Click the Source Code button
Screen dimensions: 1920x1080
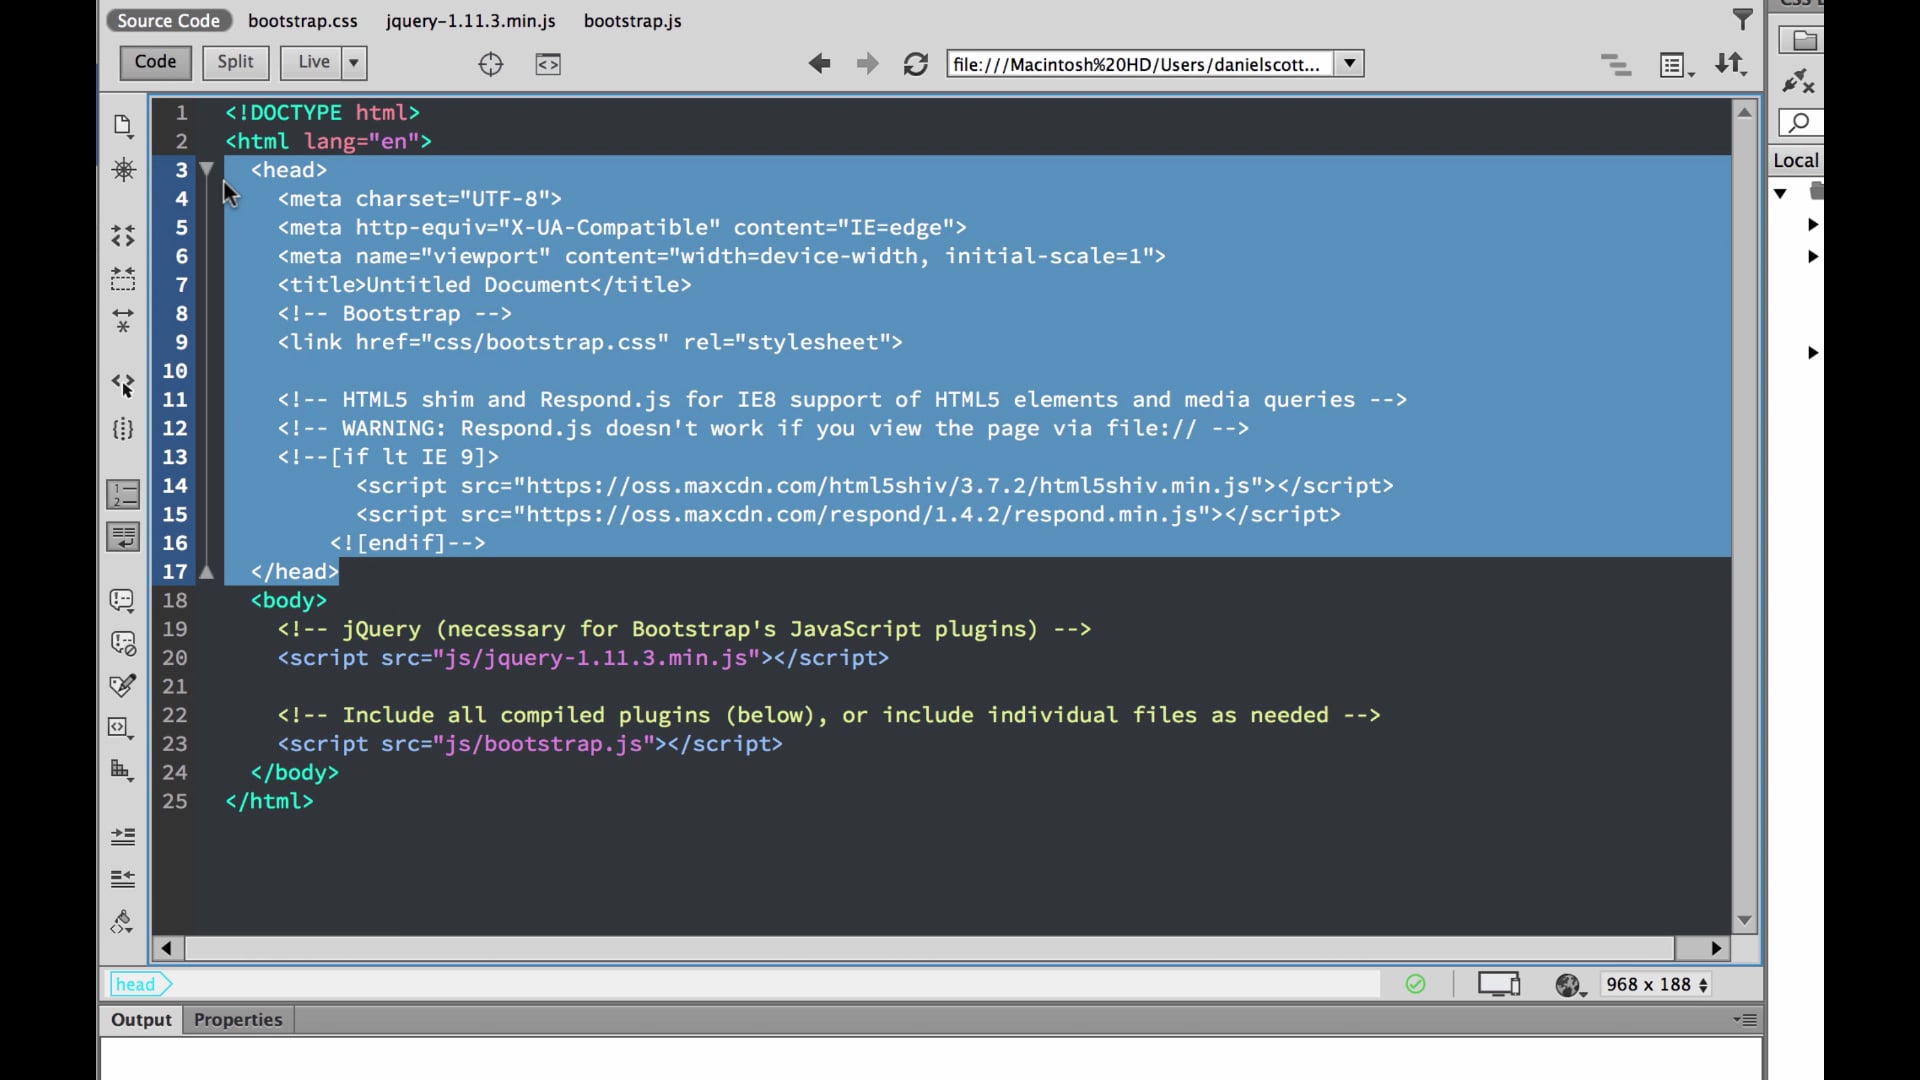point(168,20)
